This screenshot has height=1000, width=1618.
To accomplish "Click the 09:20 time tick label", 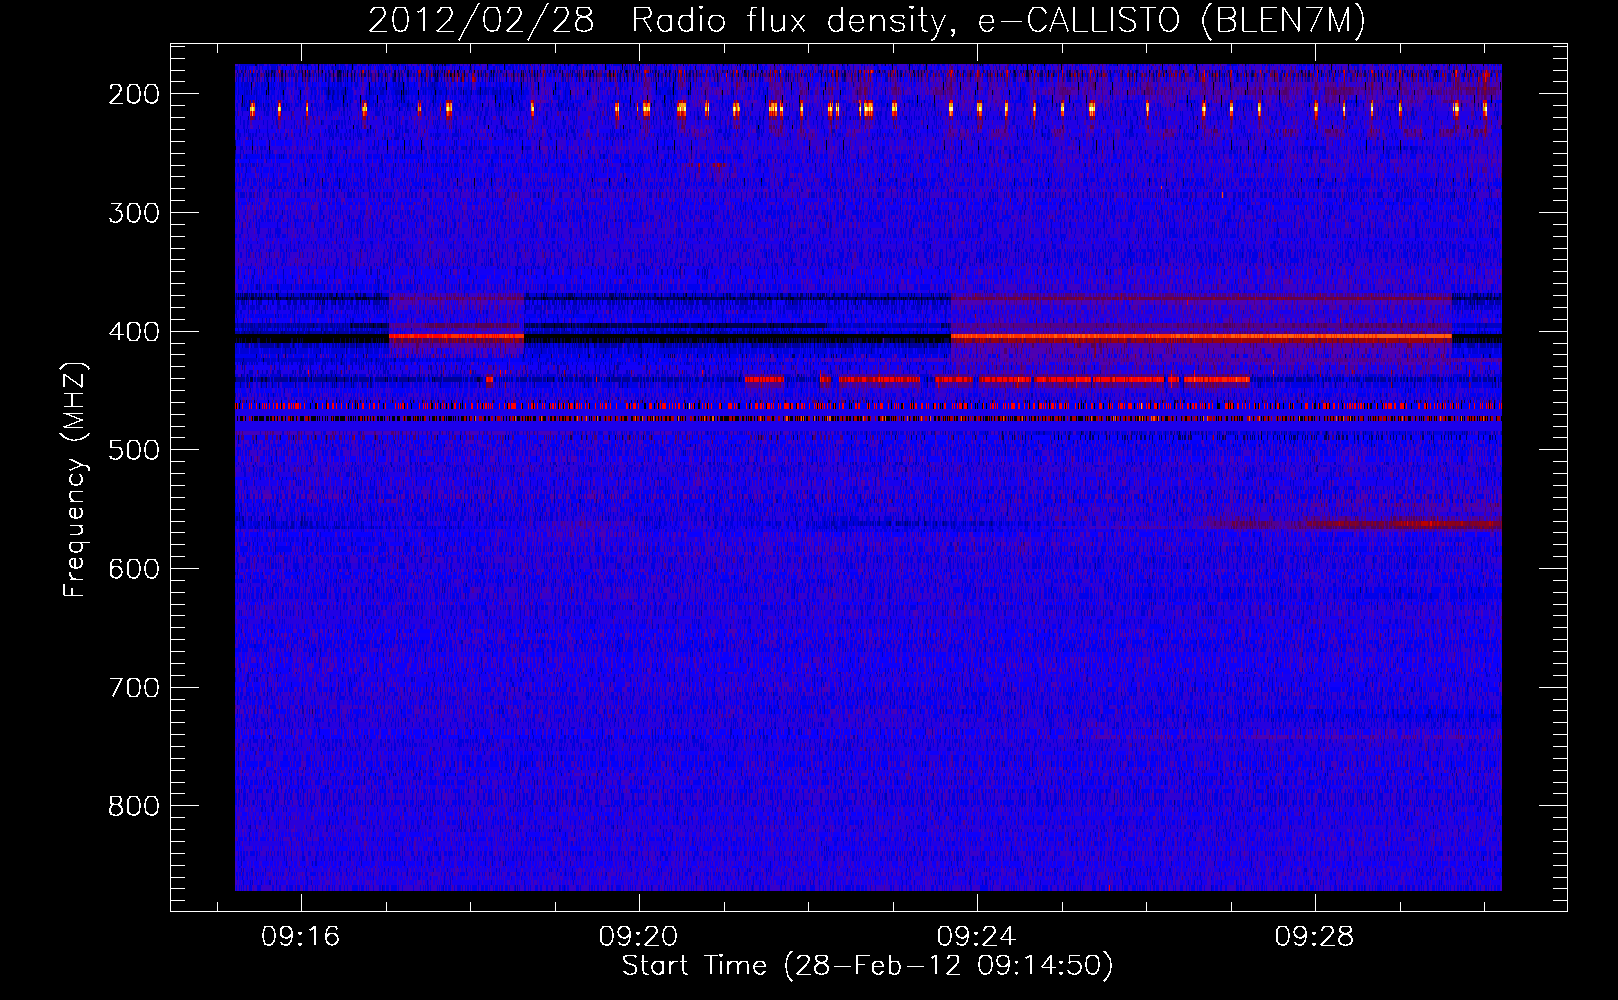I will click(x=638, y=937).
